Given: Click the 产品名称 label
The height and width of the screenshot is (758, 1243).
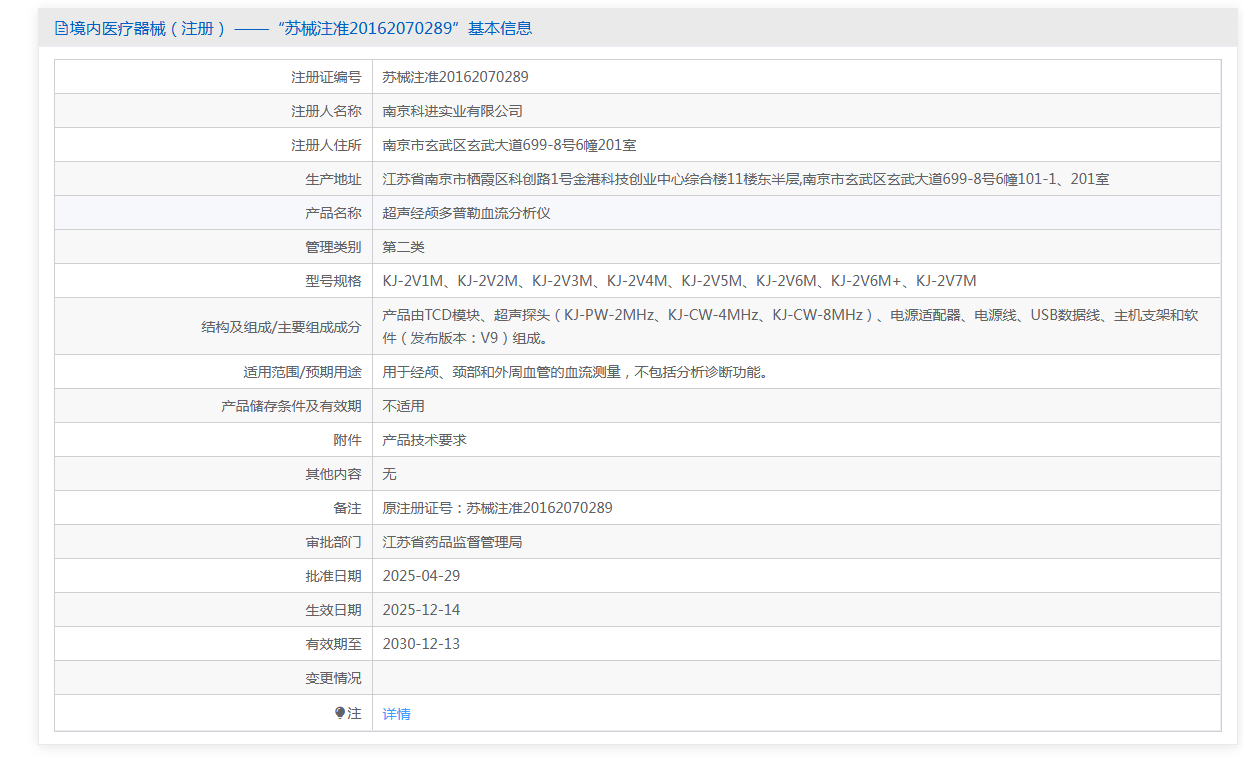Looking at the screenshot, I should (x=333, y=213).
